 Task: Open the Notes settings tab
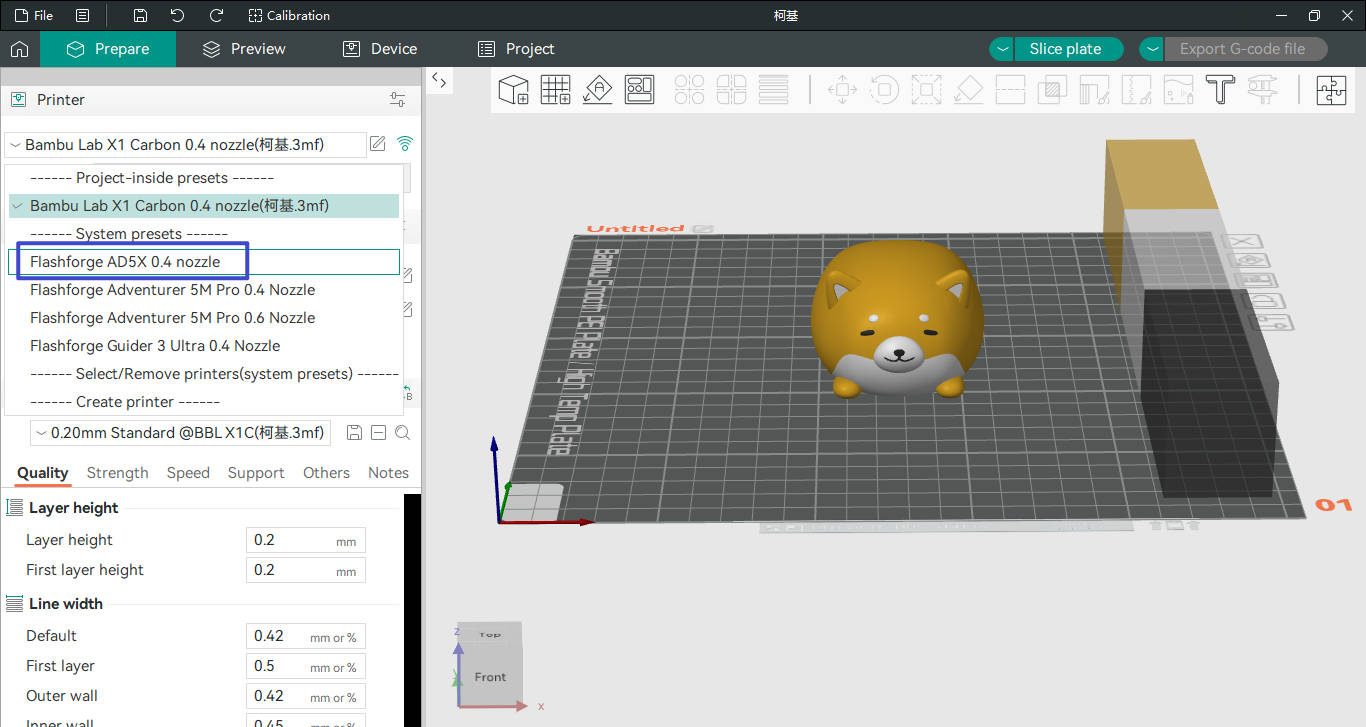(388, 473)
